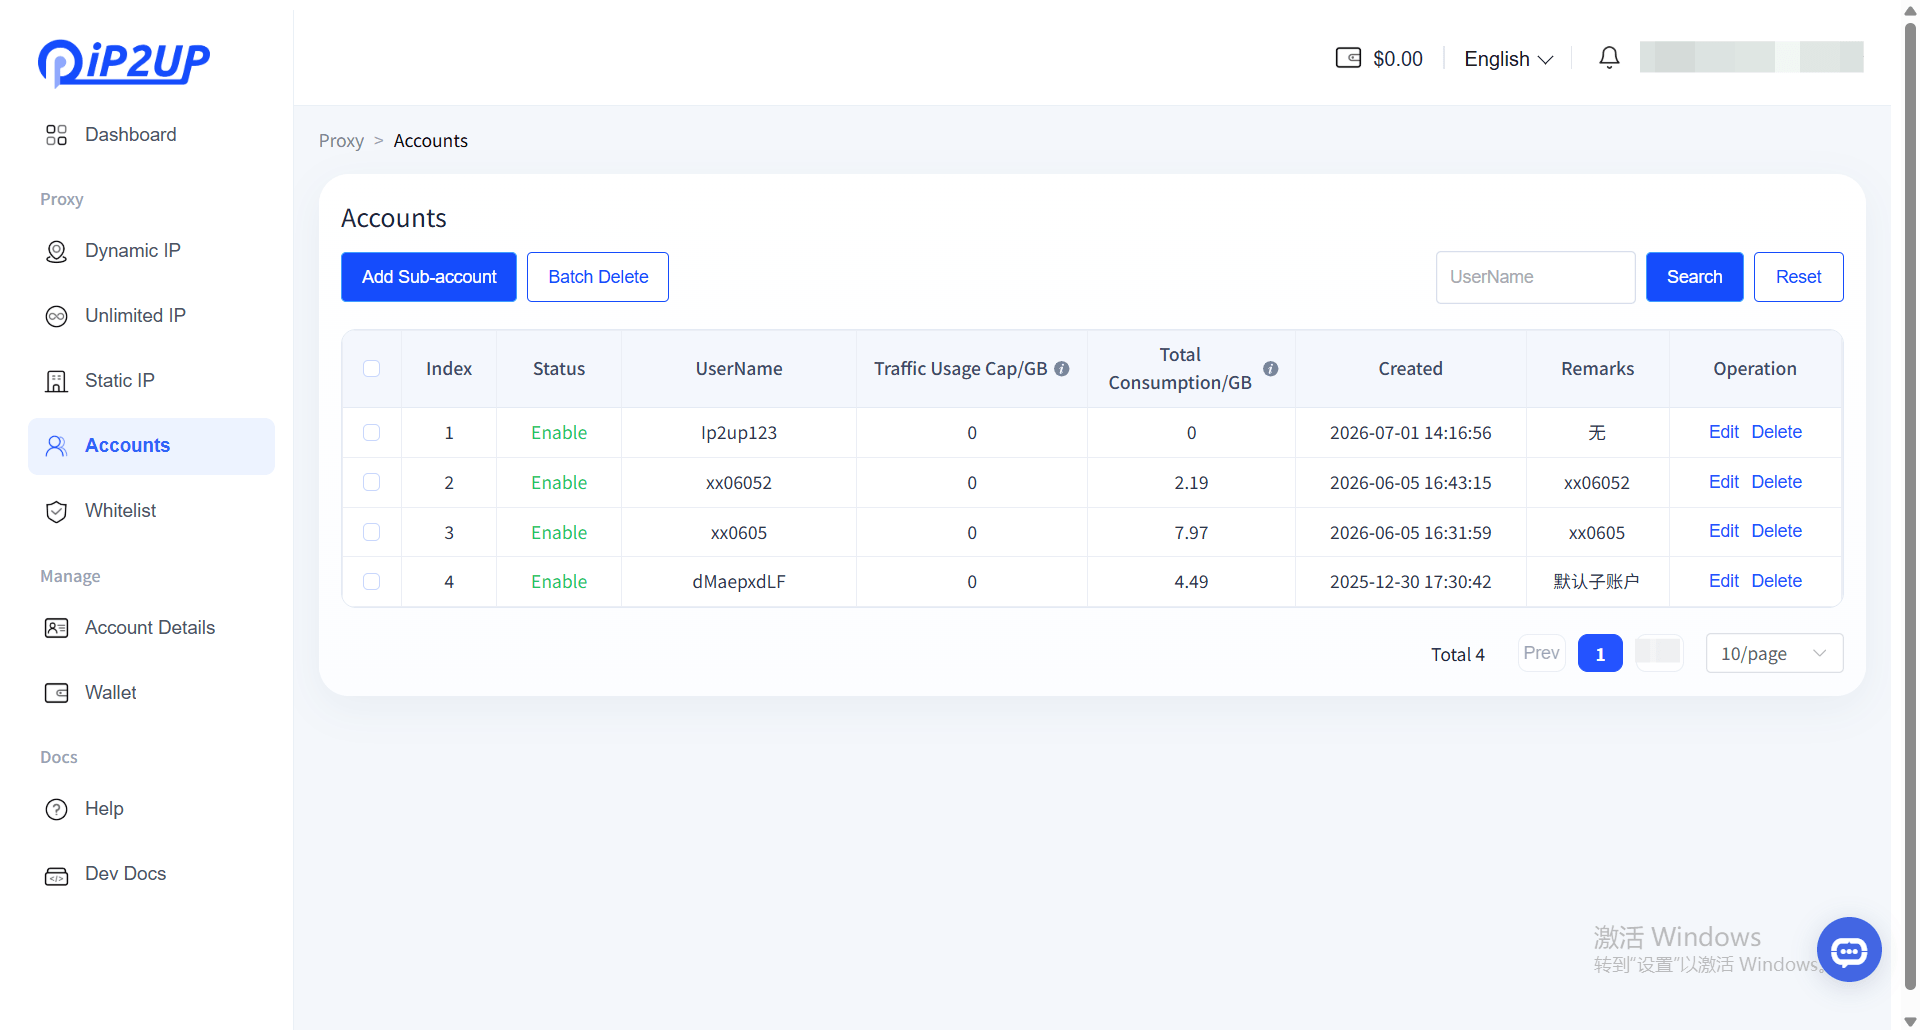Screen dimensions: 1920x1030
Task: Delete the dMaepxdLF account
Action: [x=1776, y=581]
